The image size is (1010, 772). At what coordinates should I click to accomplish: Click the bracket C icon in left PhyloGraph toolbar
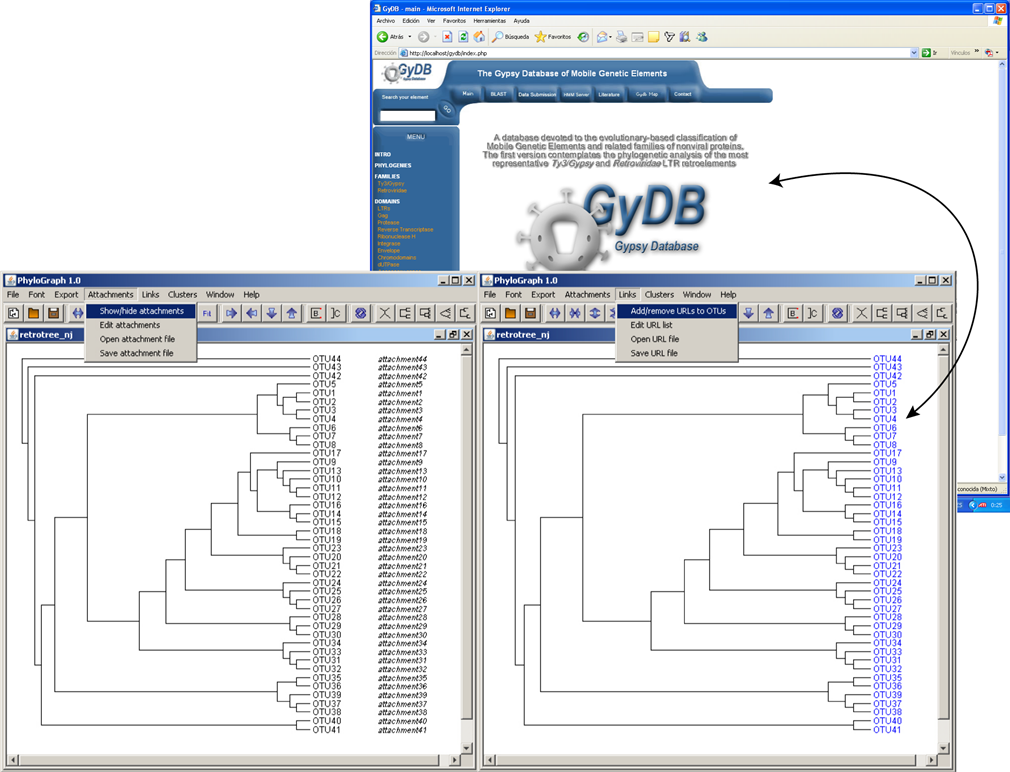(x=336, y=314)
